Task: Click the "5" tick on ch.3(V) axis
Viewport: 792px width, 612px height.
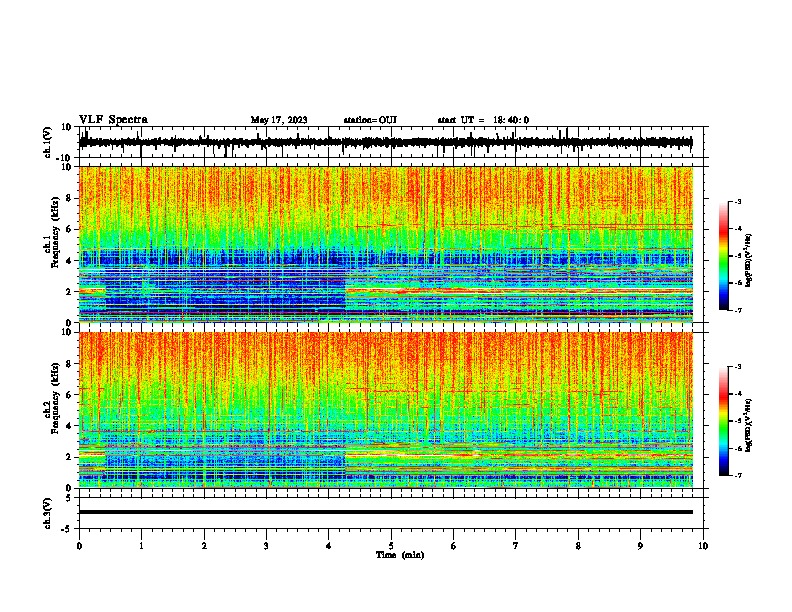Action: click(70, 498)
